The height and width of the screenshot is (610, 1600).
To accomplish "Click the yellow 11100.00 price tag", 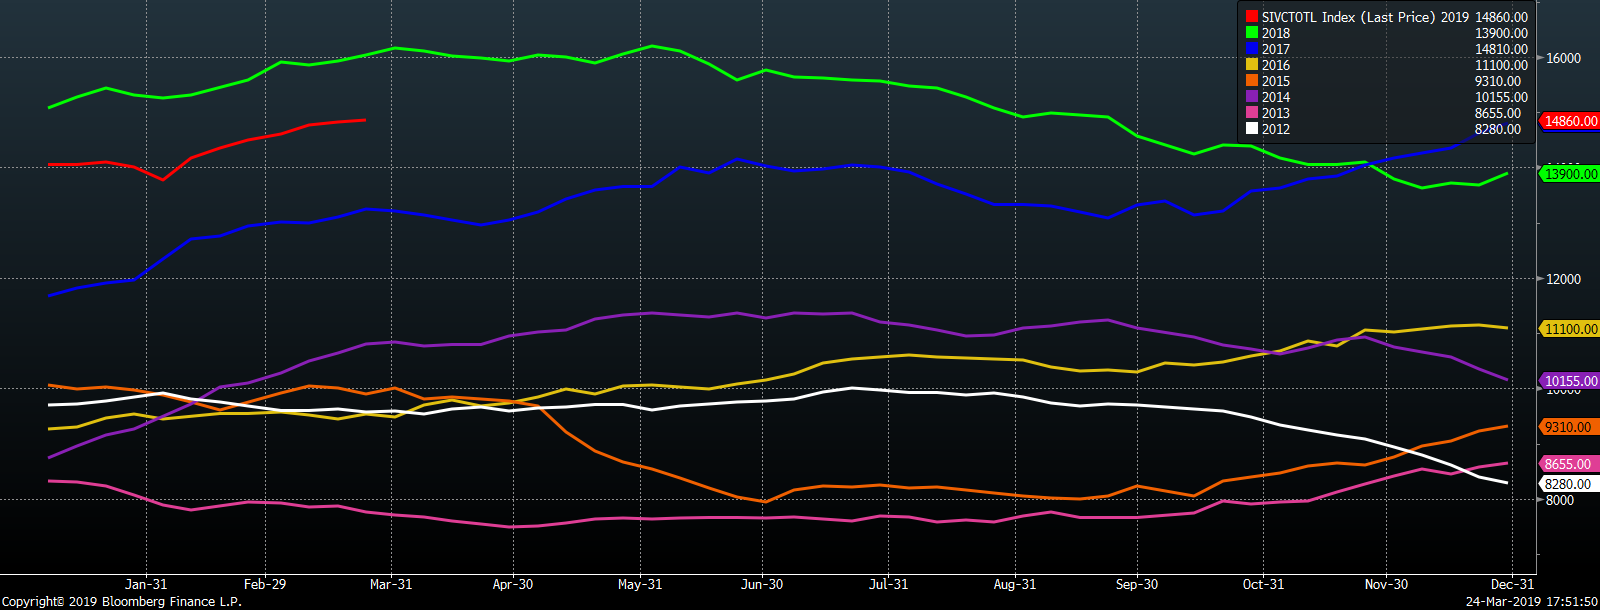I will (1570, 329).
